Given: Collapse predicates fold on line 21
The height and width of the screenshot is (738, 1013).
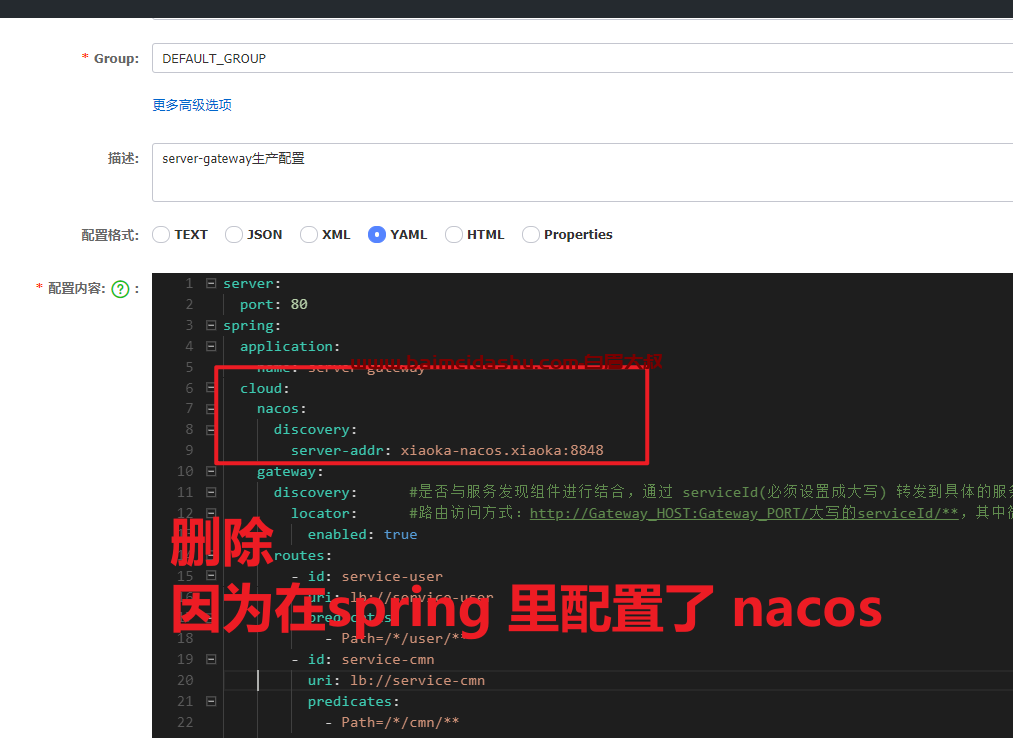Looking at the screenshot, I should pos(211,701).
